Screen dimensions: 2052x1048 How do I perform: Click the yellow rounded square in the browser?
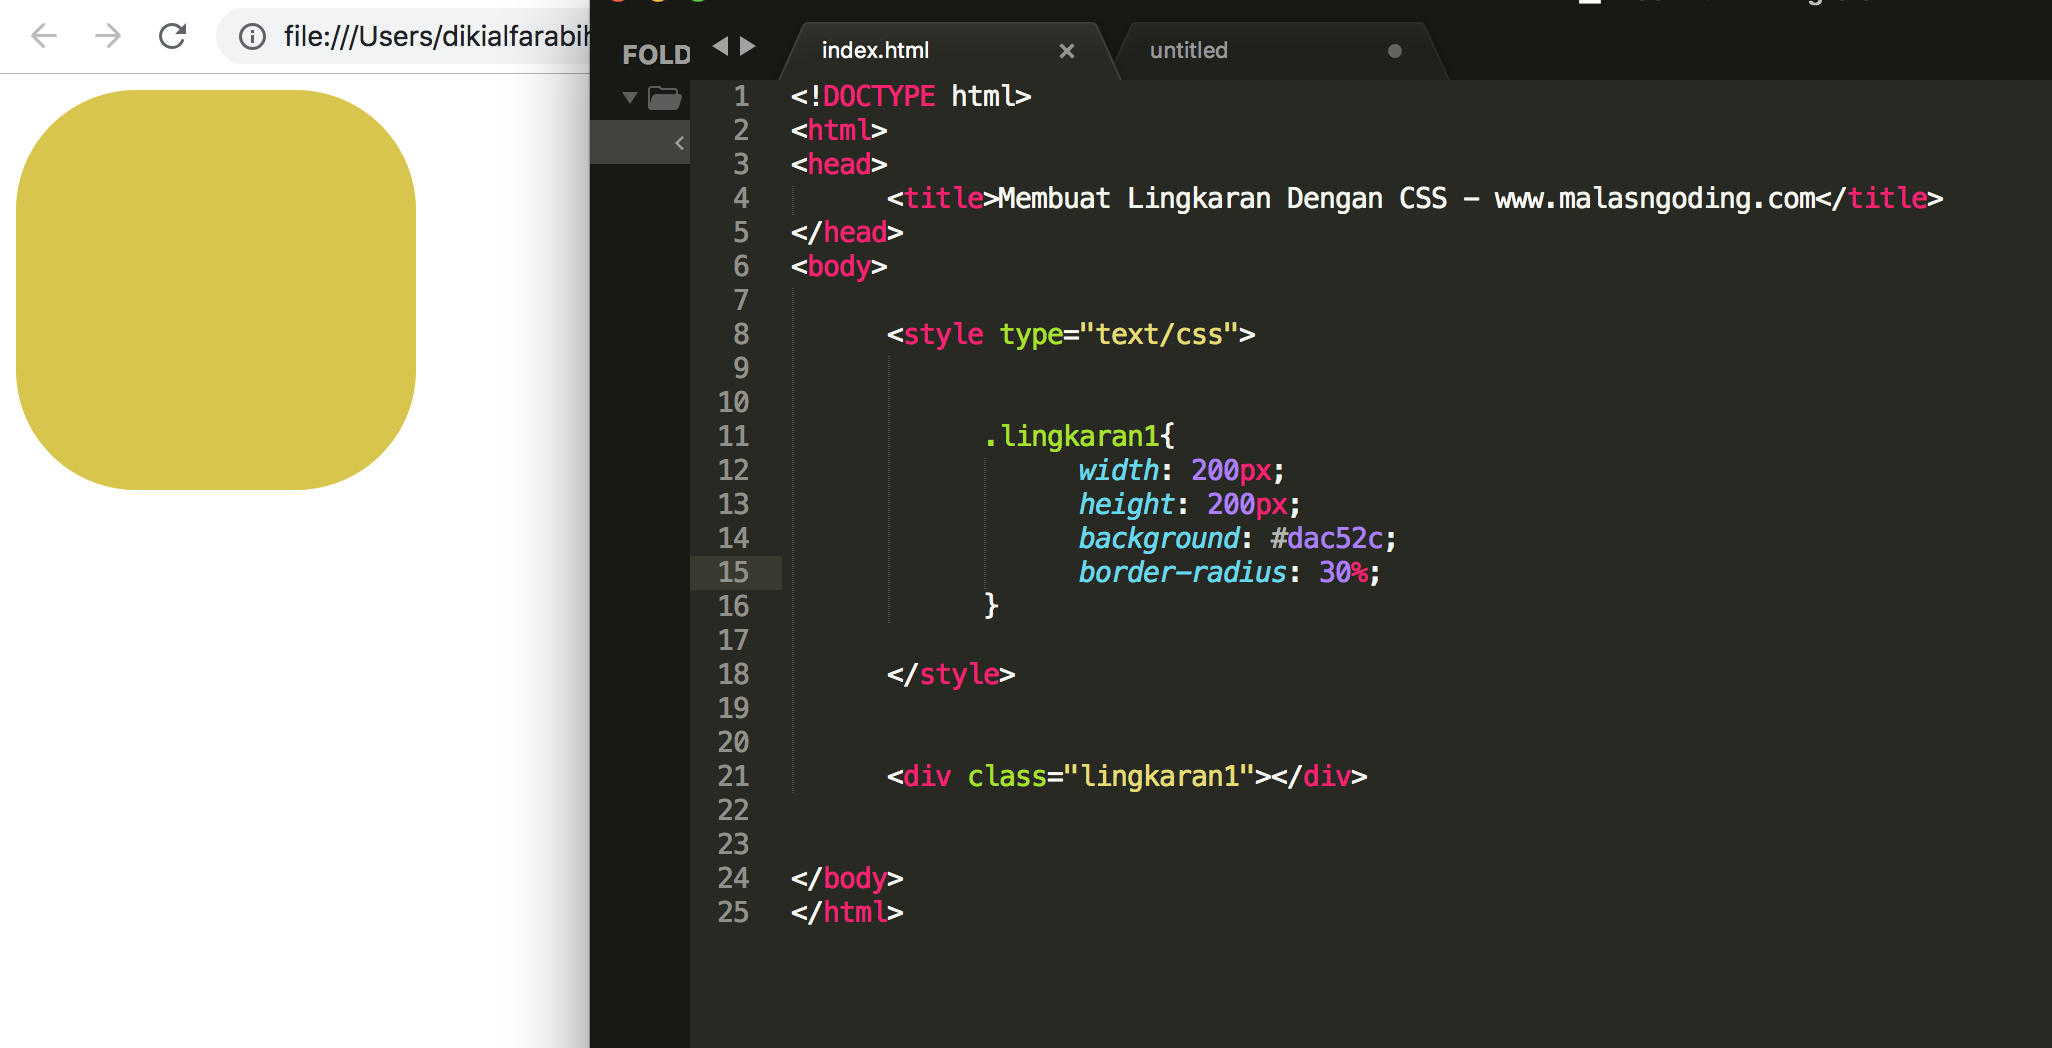pos(216,290)
